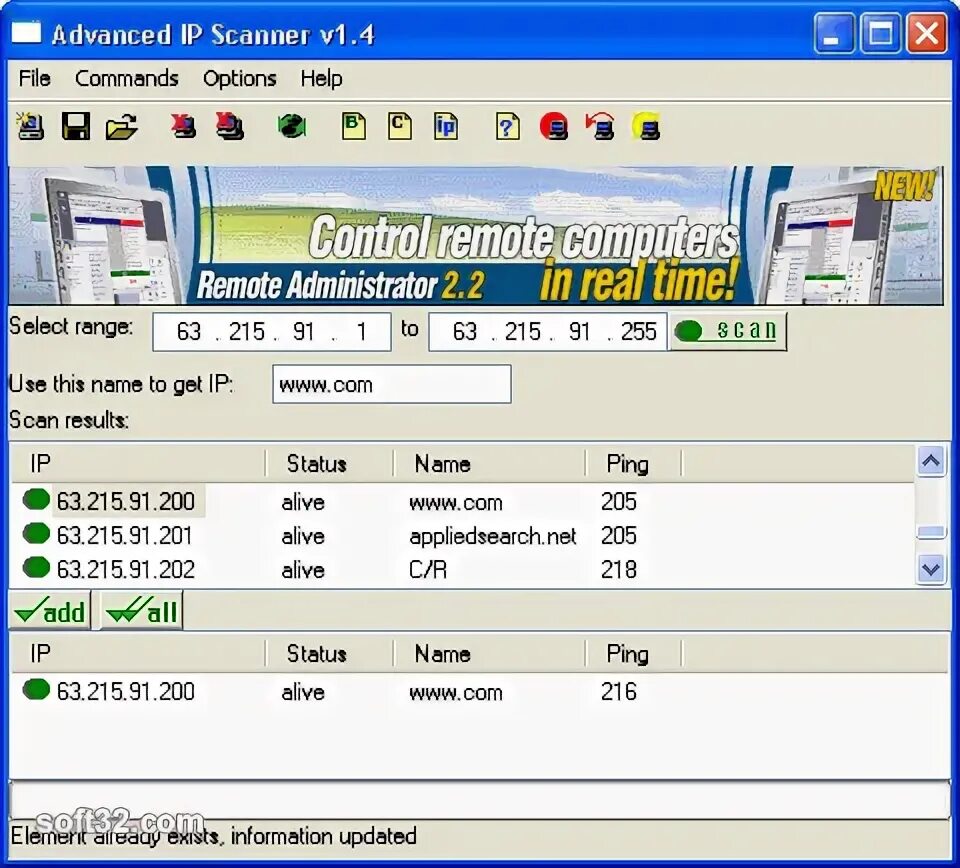Click the application icon in the title bar
The image size is (960, 868).
tap(26, 32)
